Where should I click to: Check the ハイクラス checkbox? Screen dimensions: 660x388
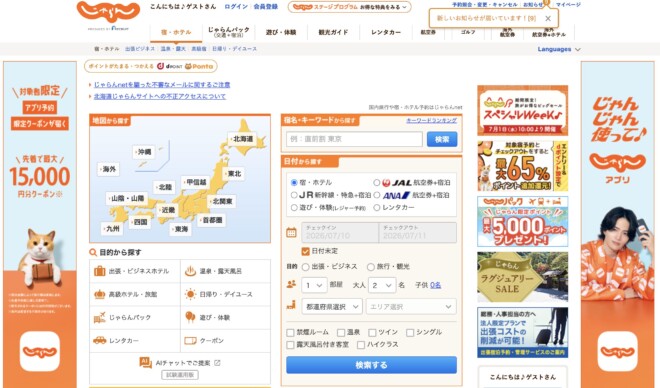(361, 345)
